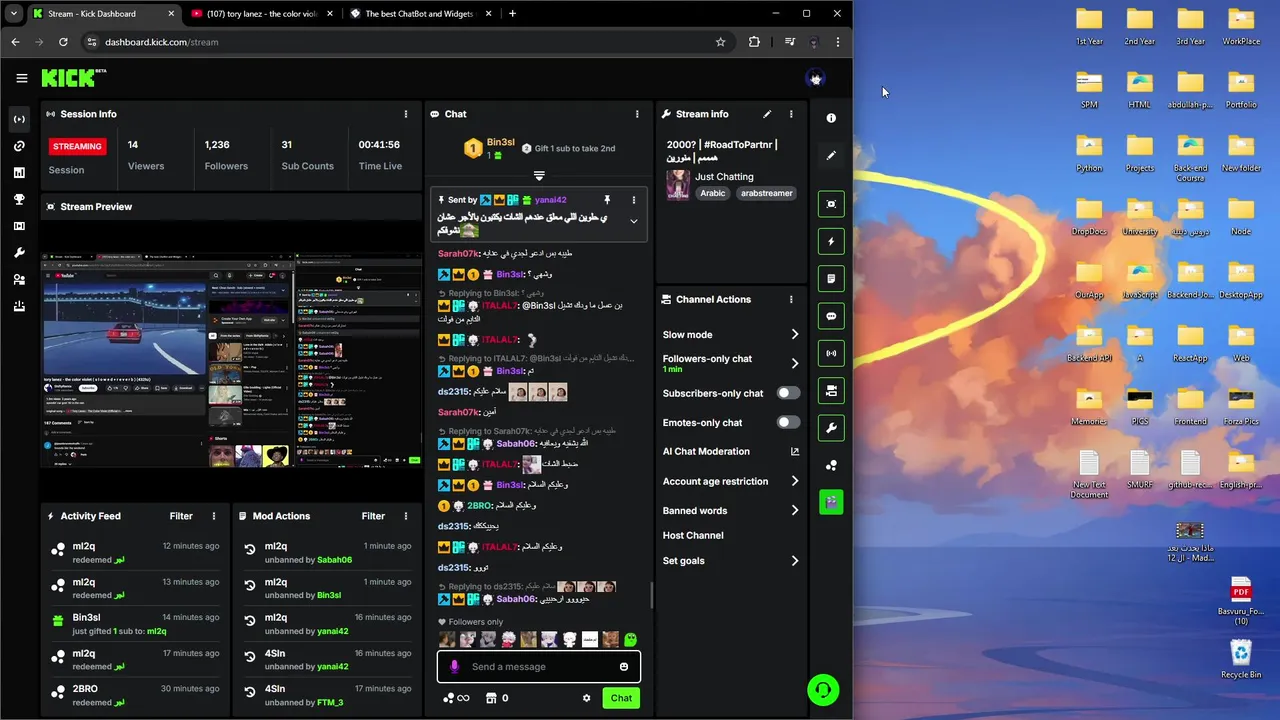Open Session Info panel options menu
This screenshot has width=1280, height=720.
[x=405, y=114]
